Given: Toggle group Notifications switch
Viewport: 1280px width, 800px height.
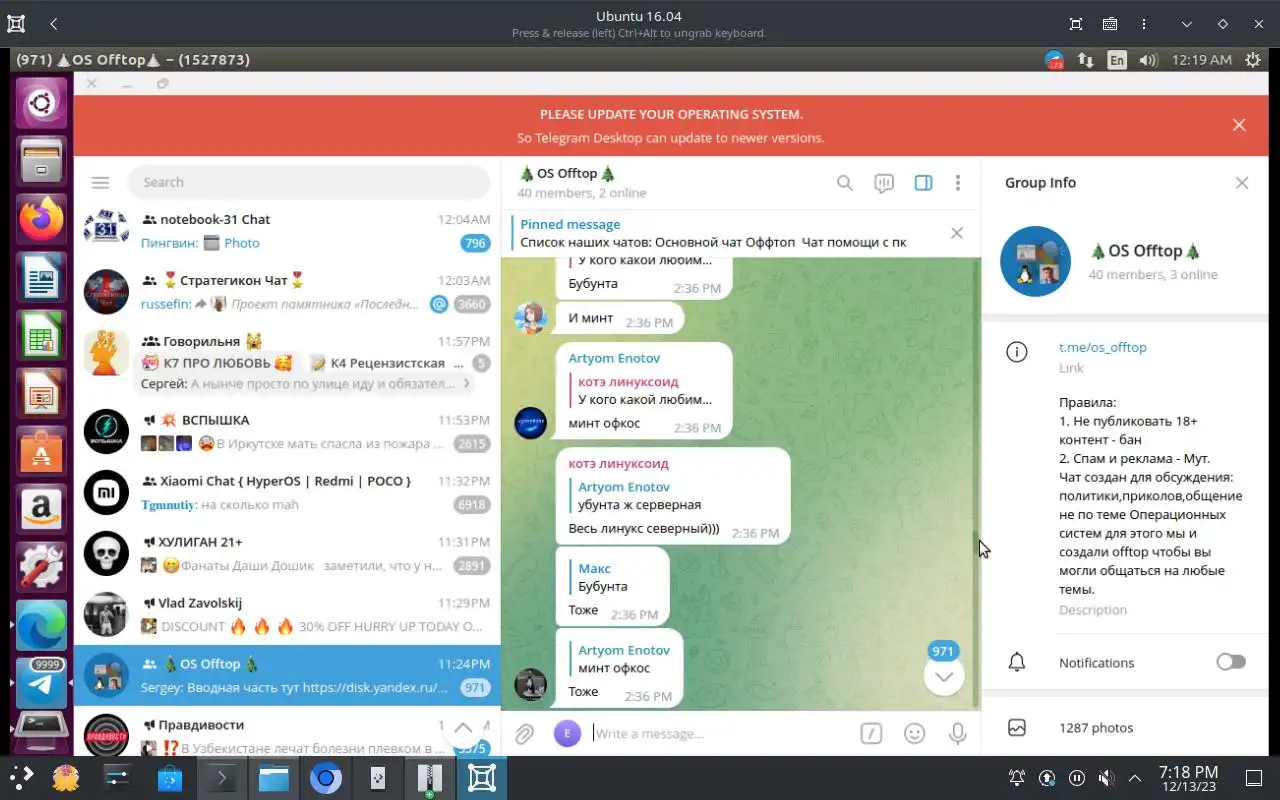Looking at the screenshot, I should click(1231, 662).
